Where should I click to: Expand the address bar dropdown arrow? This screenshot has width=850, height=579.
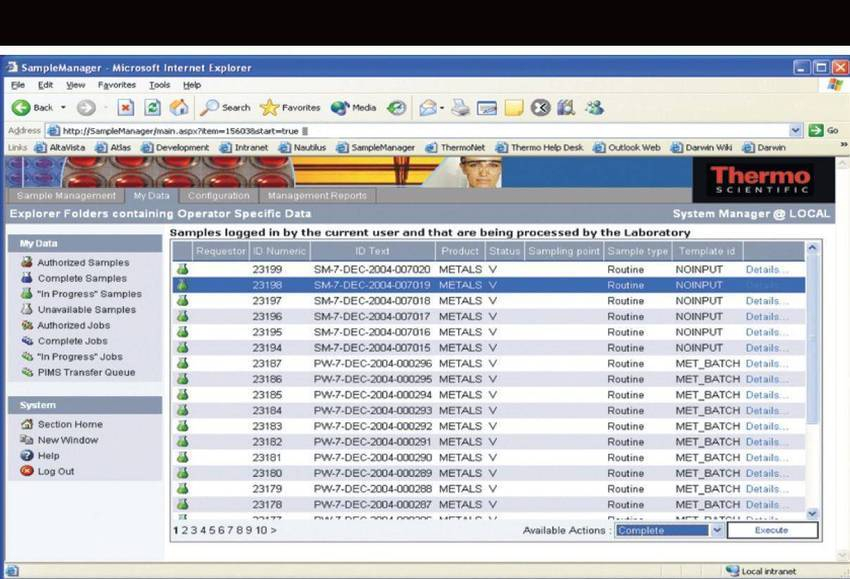click(796, 131)
